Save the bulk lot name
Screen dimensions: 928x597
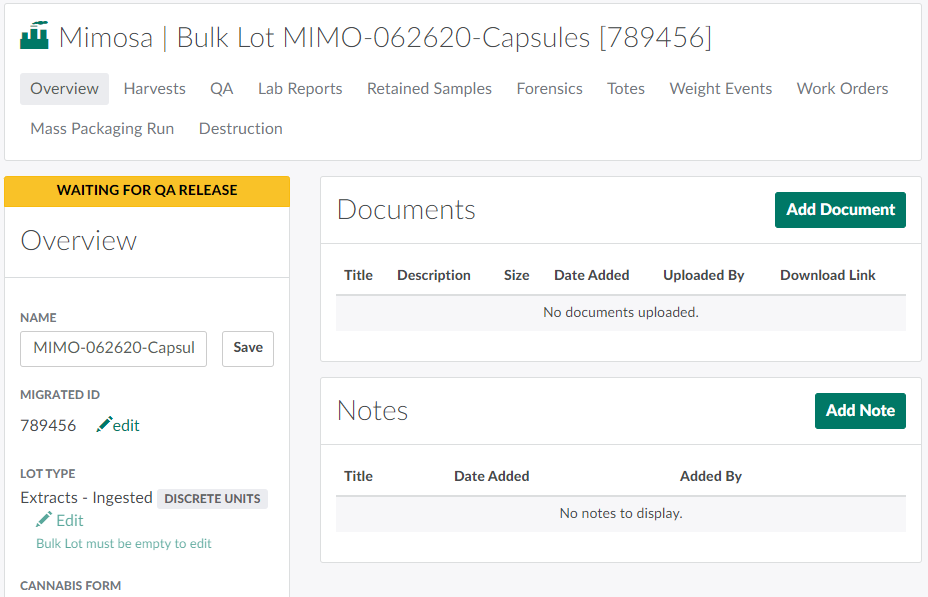coord(247,348)
